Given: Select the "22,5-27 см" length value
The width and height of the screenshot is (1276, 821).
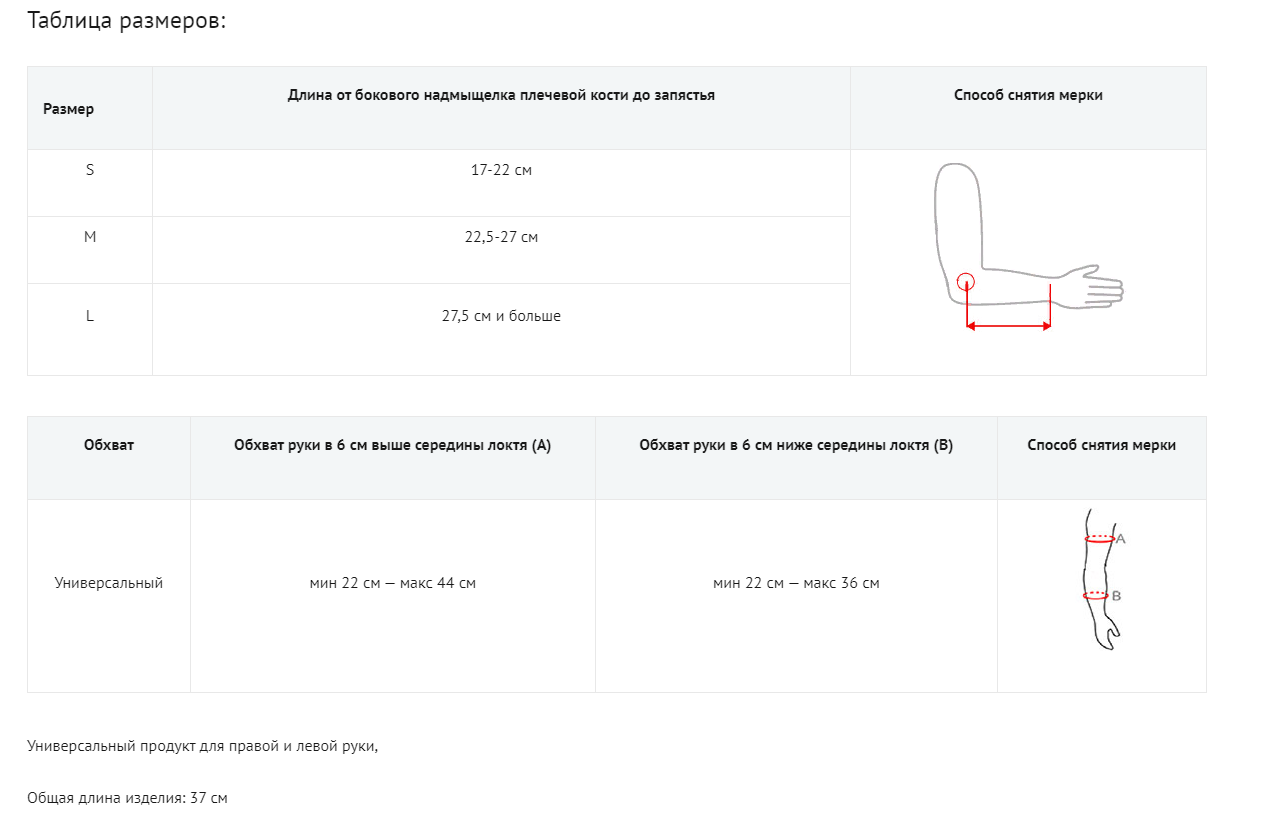Looking at the screenshot, I should [501, 237].
